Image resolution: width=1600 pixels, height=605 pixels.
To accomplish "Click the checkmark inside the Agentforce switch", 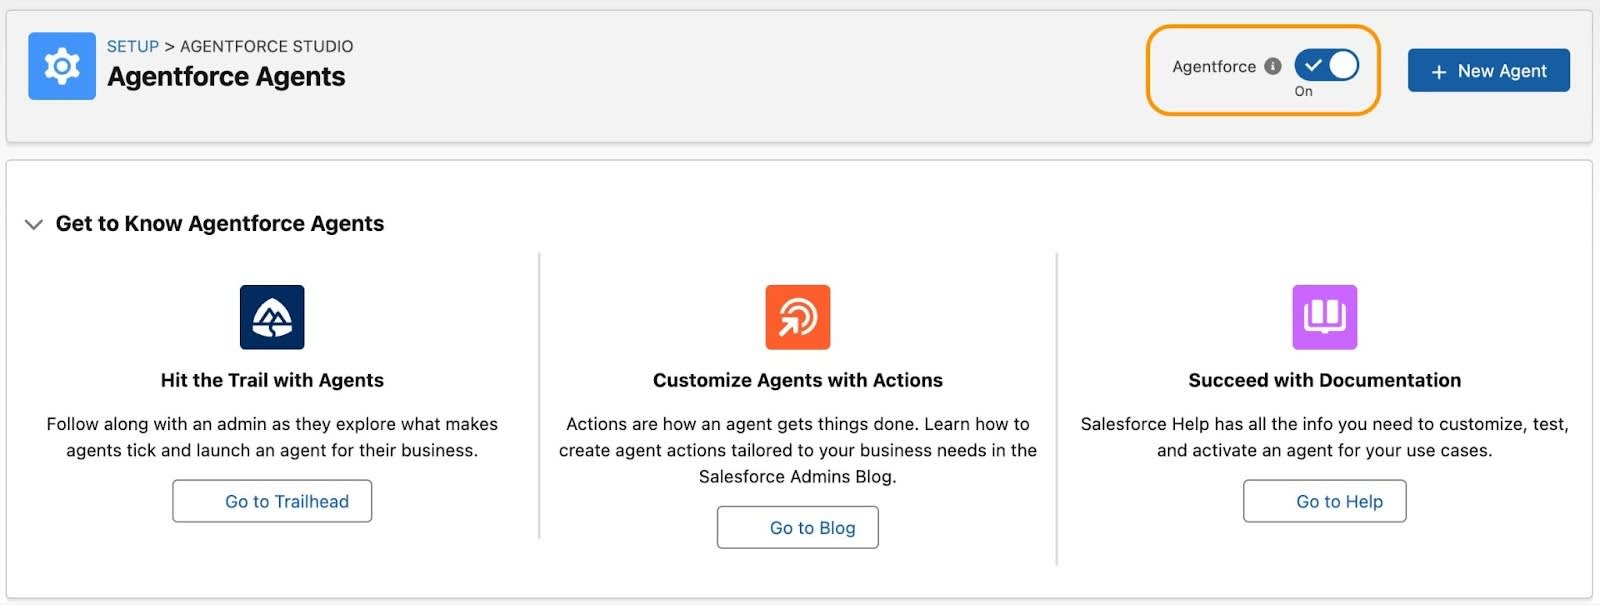I will coord(1313,64).
